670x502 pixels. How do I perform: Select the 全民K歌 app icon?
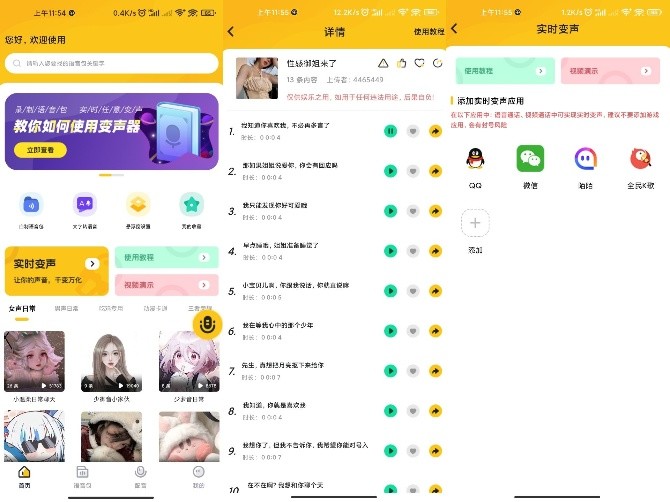[641, 159]
